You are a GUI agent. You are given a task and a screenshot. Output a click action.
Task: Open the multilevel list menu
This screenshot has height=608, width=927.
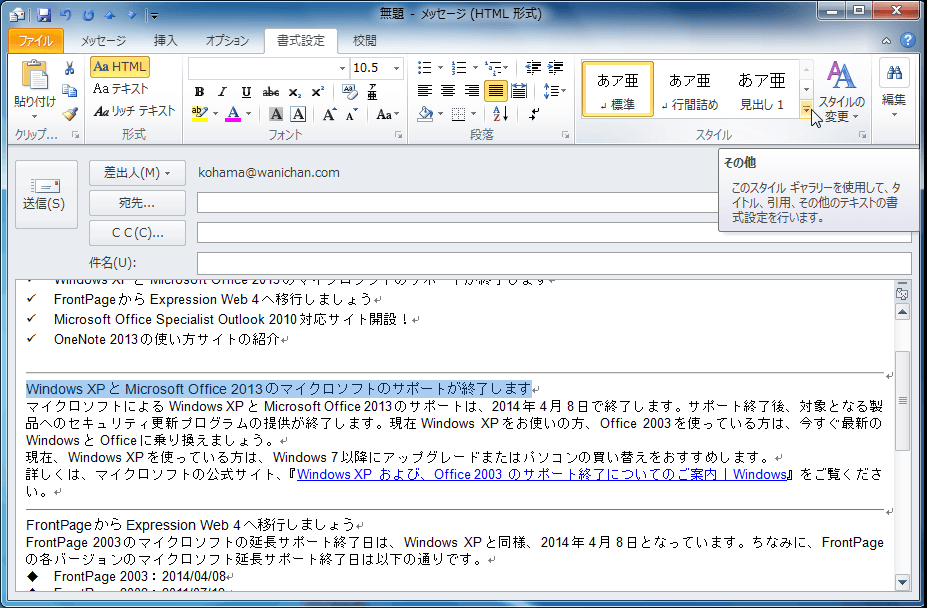(496, 67)
